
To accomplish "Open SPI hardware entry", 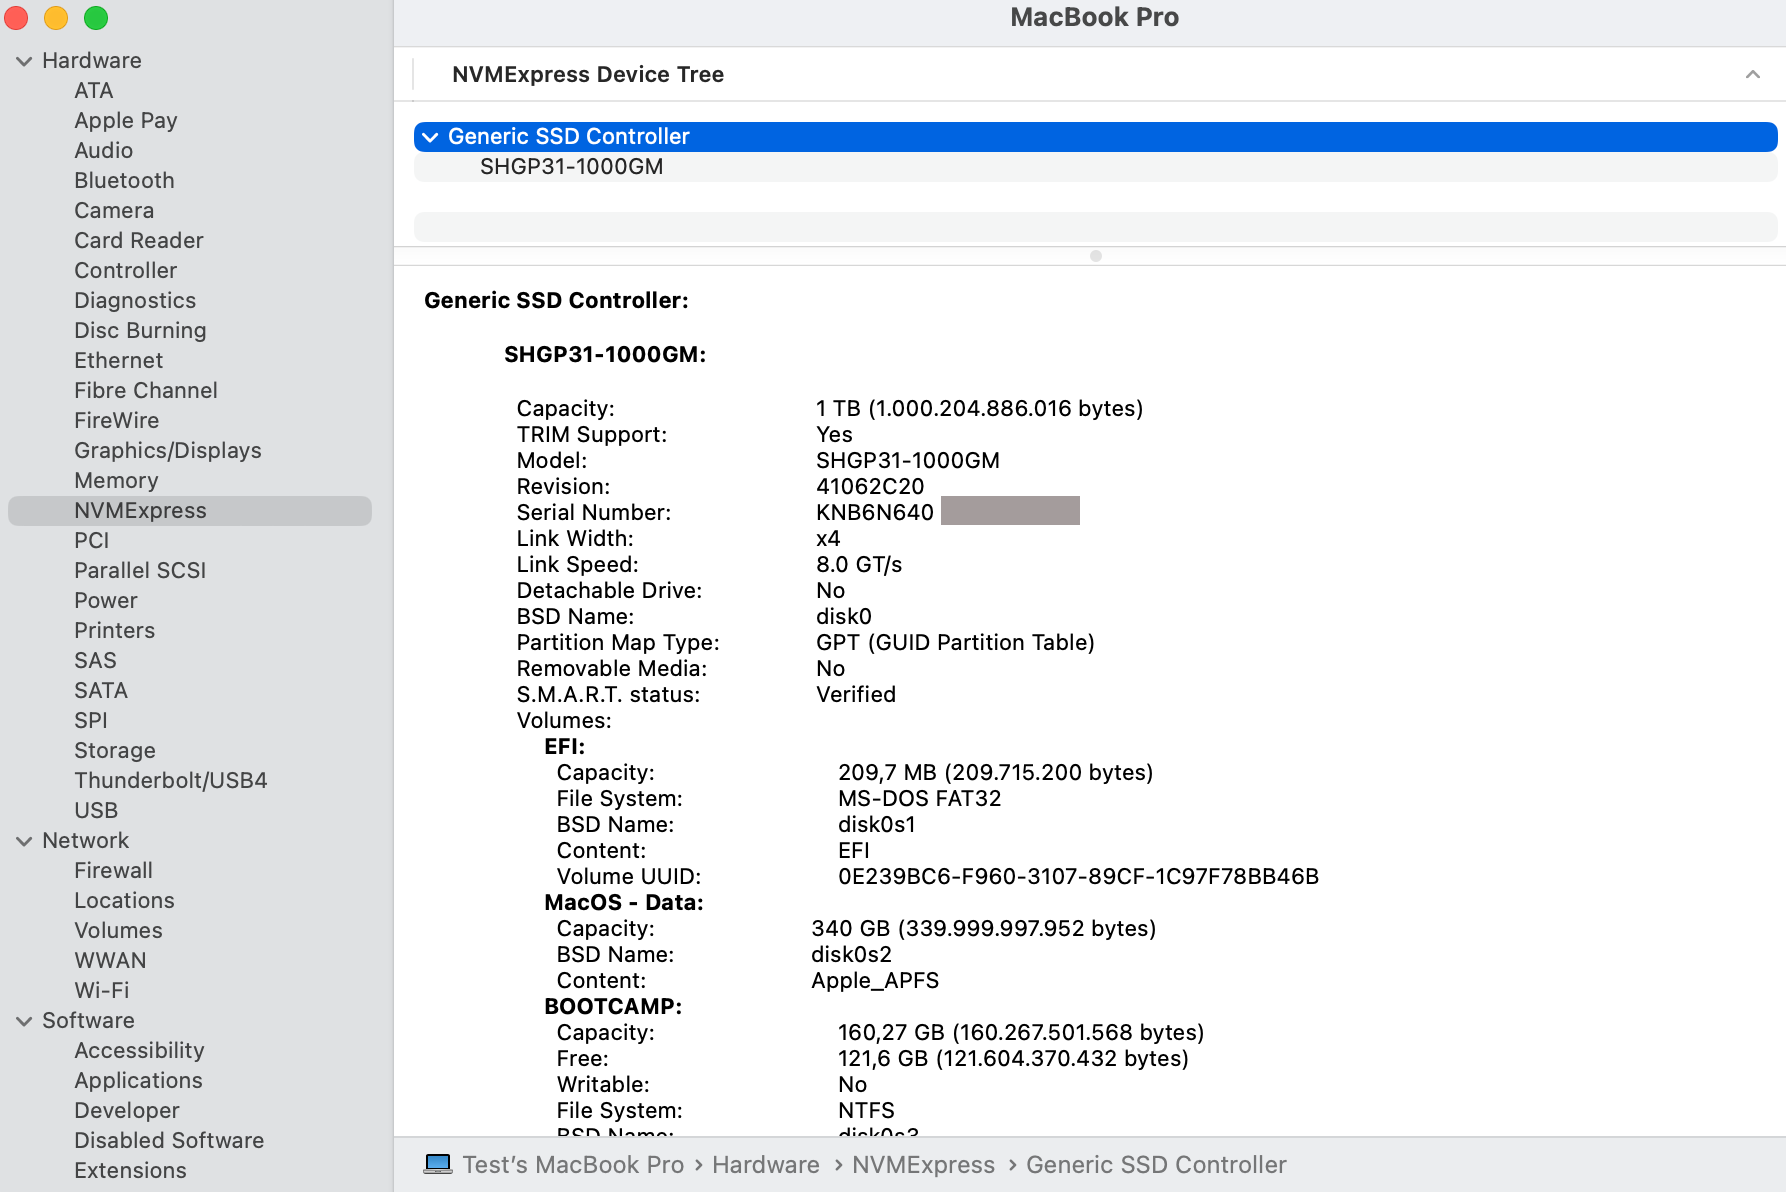I will point(90,721).
